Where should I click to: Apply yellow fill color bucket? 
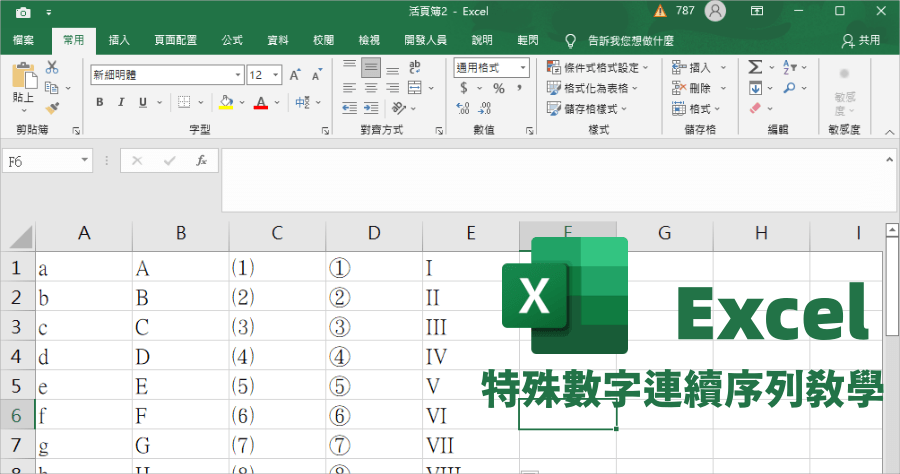click(226, 102)
